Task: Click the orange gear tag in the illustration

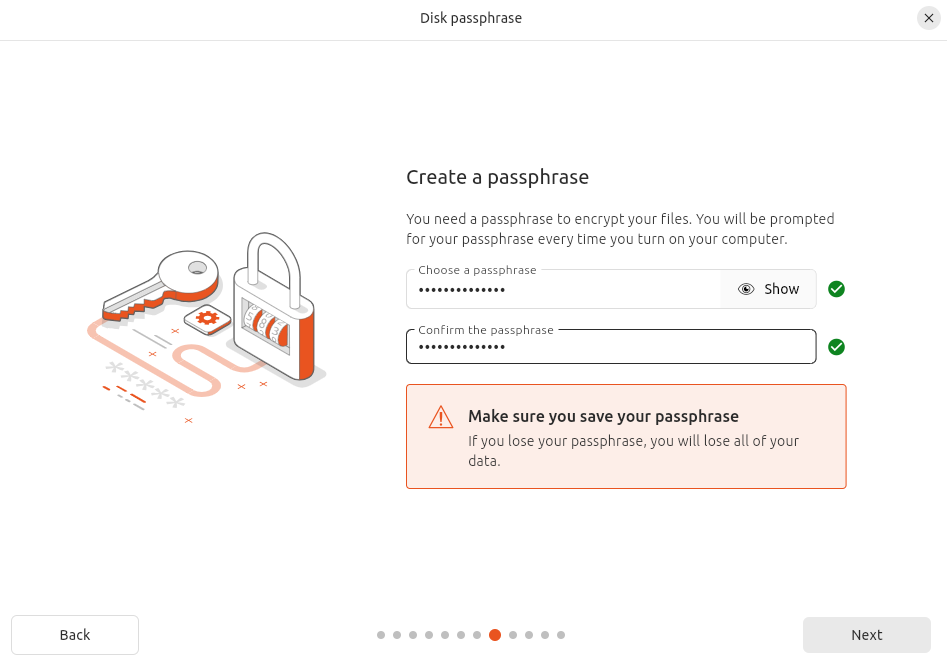Action: tap(208, 318)
